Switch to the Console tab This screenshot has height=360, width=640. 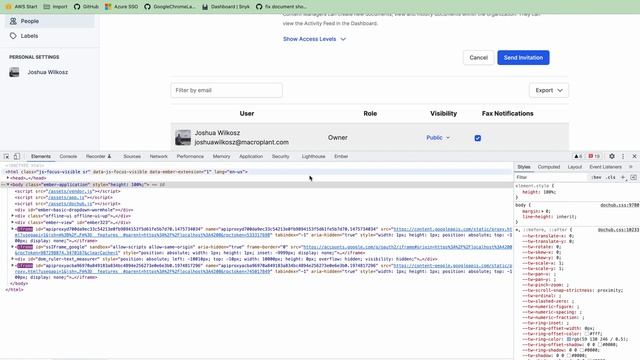pyautogui.click(x=68, y=156)
